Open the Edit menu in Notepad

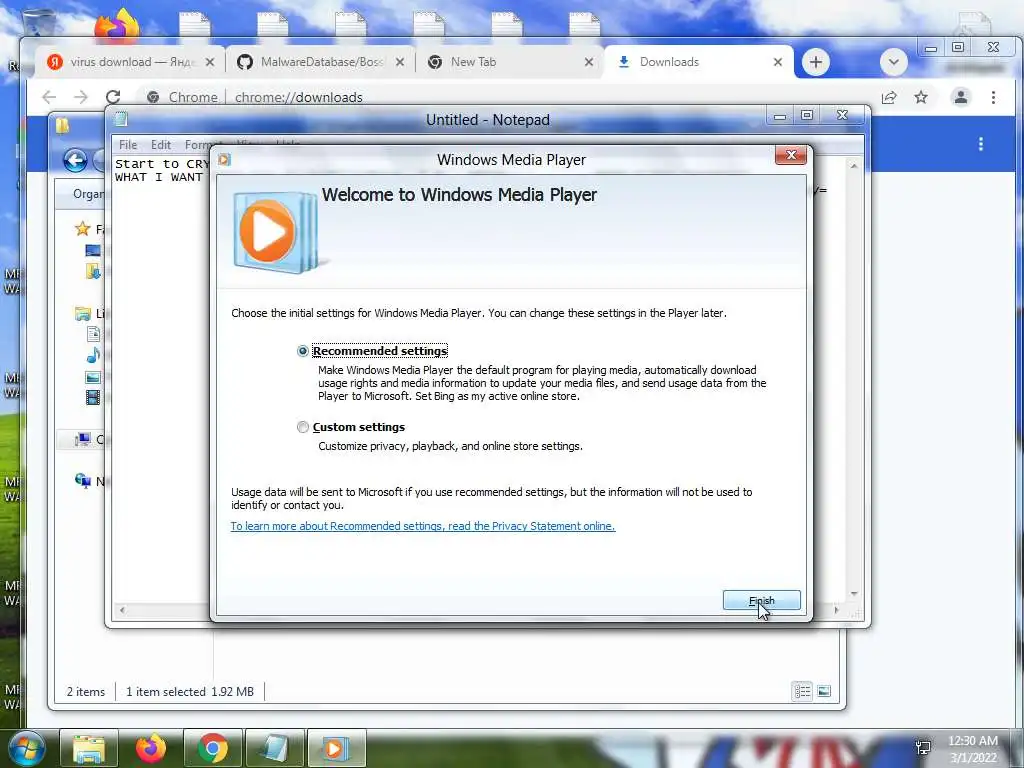tap(161, 145)
